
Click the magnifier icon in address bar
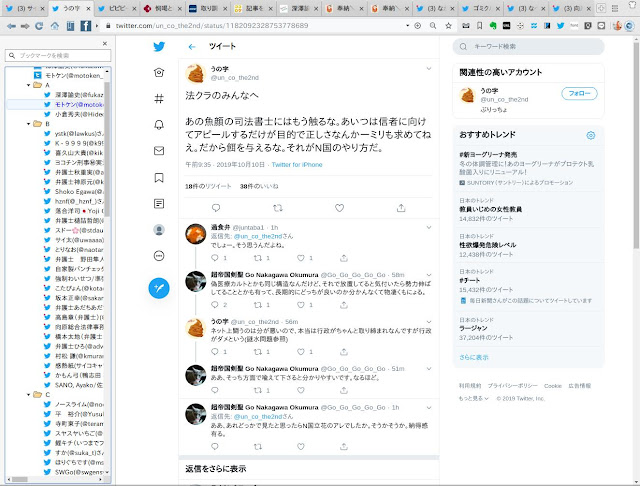point(433,26)
